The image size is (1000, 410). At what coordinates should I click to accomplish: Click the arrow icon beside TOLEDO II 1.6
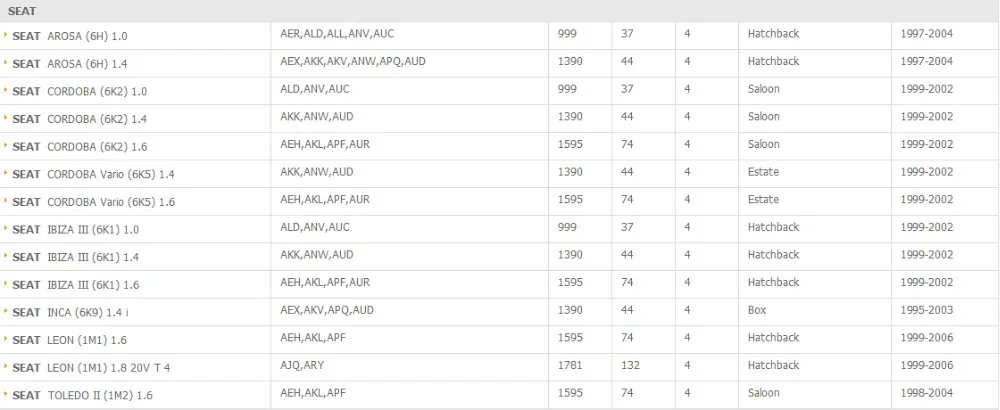click(6, 394)
